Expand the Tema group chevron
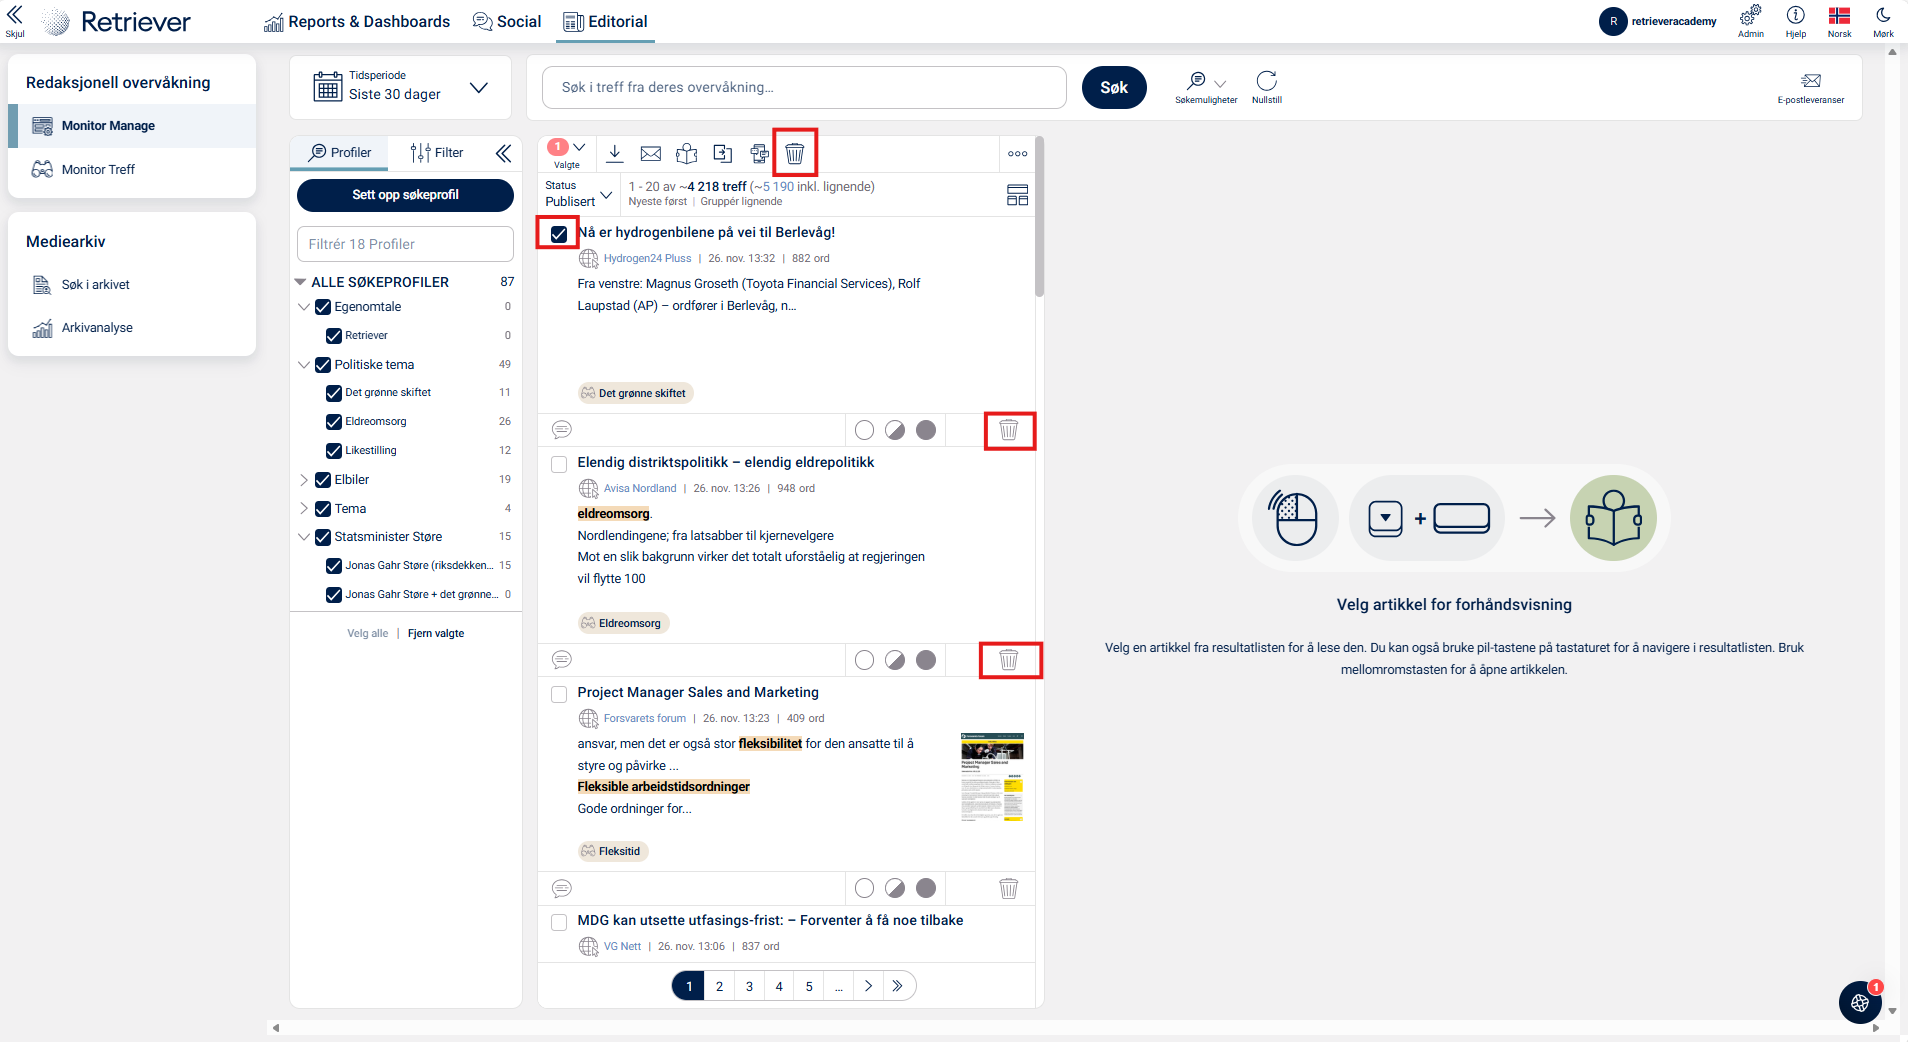 304,509
